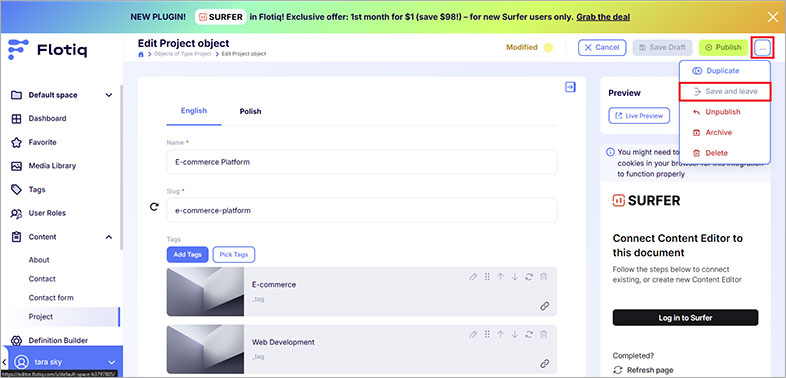Click the info icon in the cookies notice
Screen dimensions: 786x378
[x=610, y=152]
